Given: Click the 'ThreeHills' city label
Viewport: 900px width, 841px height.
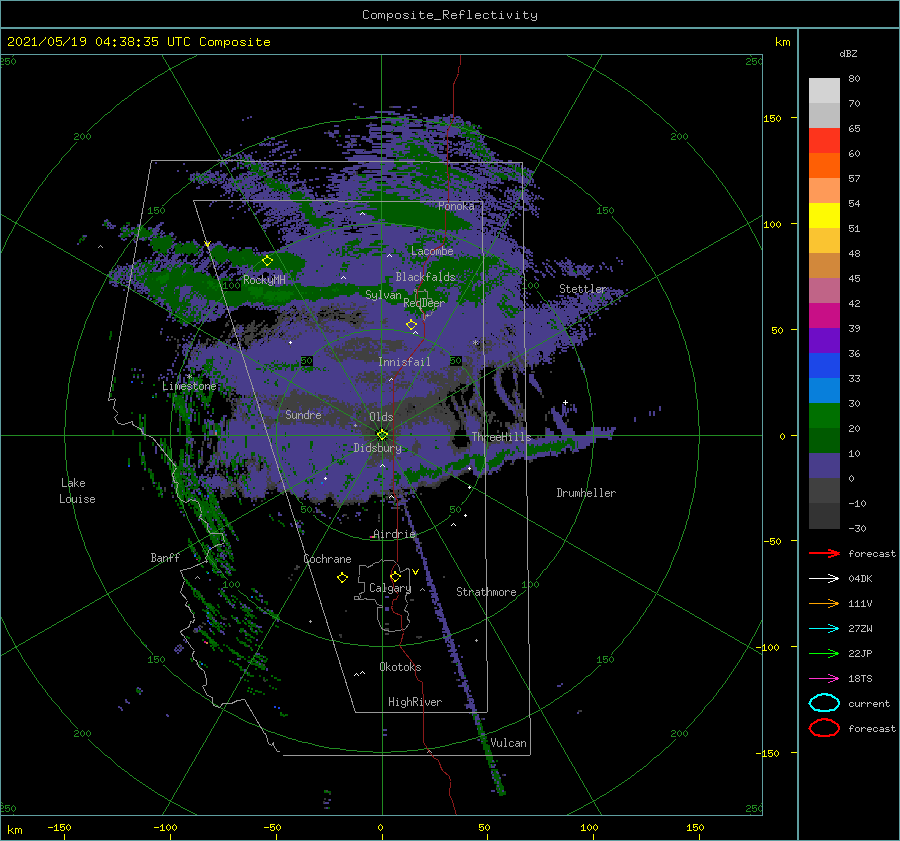Looking at the screenshot, I should click(502, 437).
